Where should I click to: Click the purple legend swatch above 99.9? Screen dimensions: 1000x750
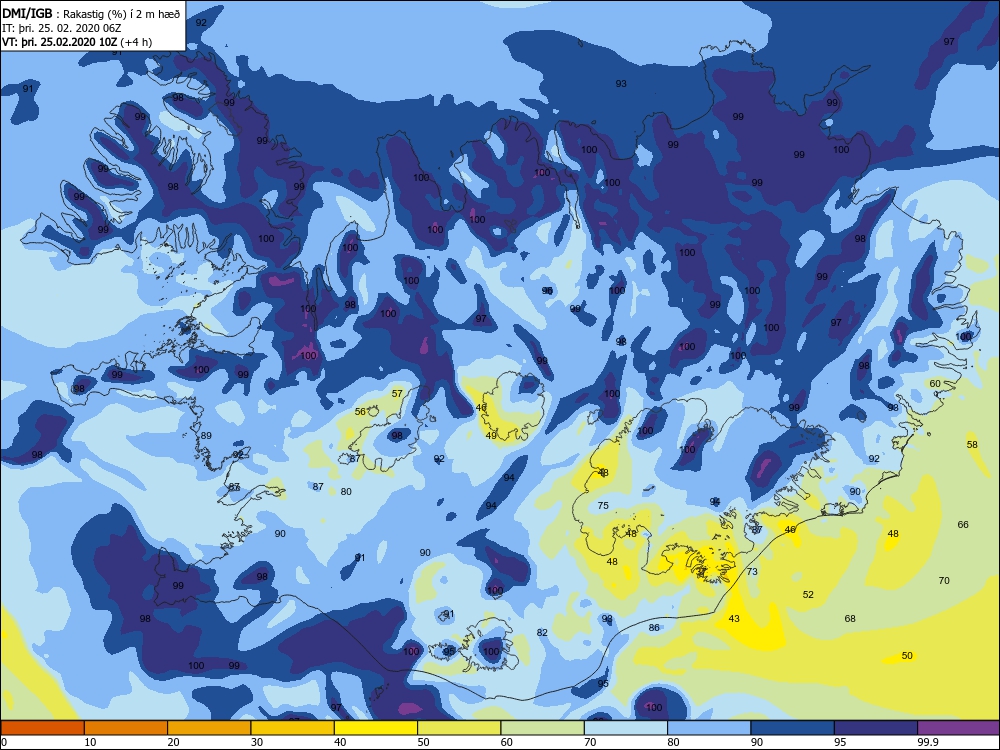959,728
